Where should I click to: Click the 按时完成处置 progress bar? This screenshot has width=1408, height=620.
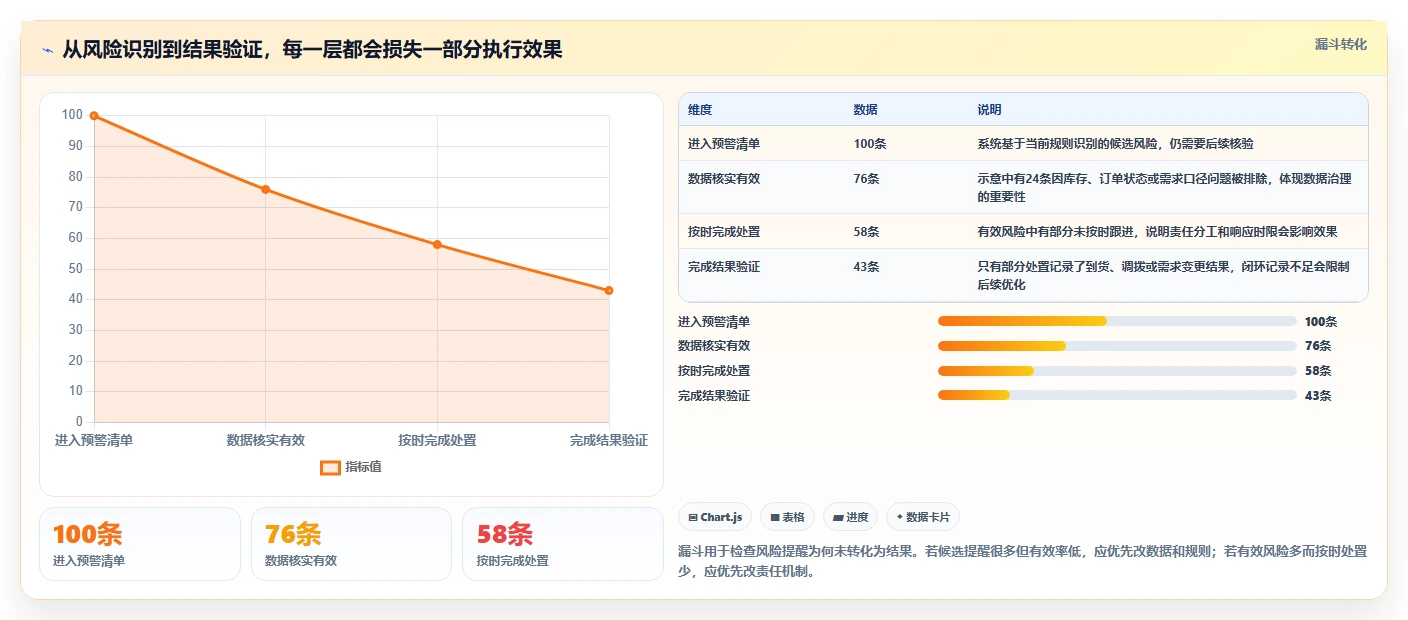tap(1117, 371)
